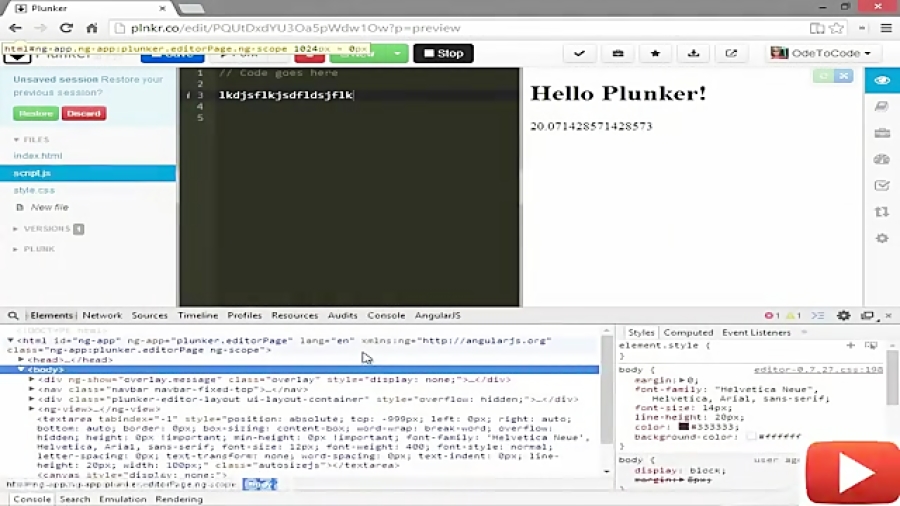Collapse the FILES section

(x=32, y=139)
